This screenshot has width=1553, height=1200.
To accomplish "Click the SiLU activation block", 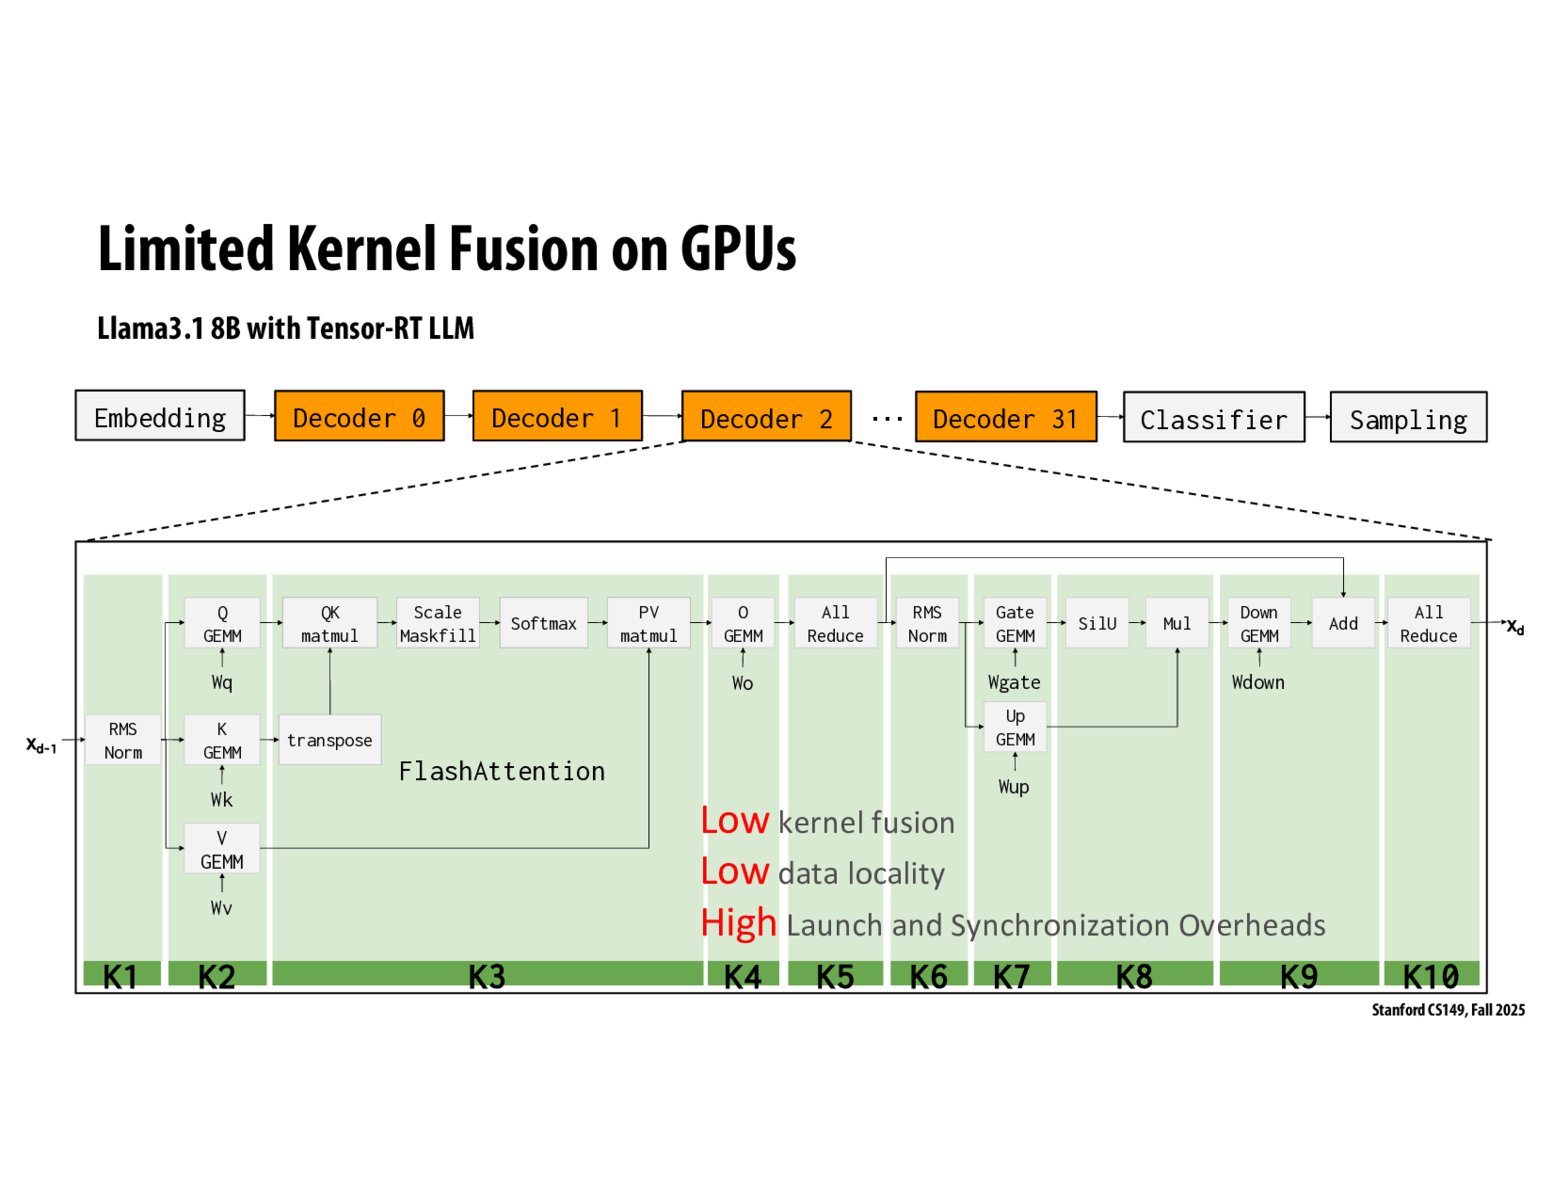I will [1097, 622].
